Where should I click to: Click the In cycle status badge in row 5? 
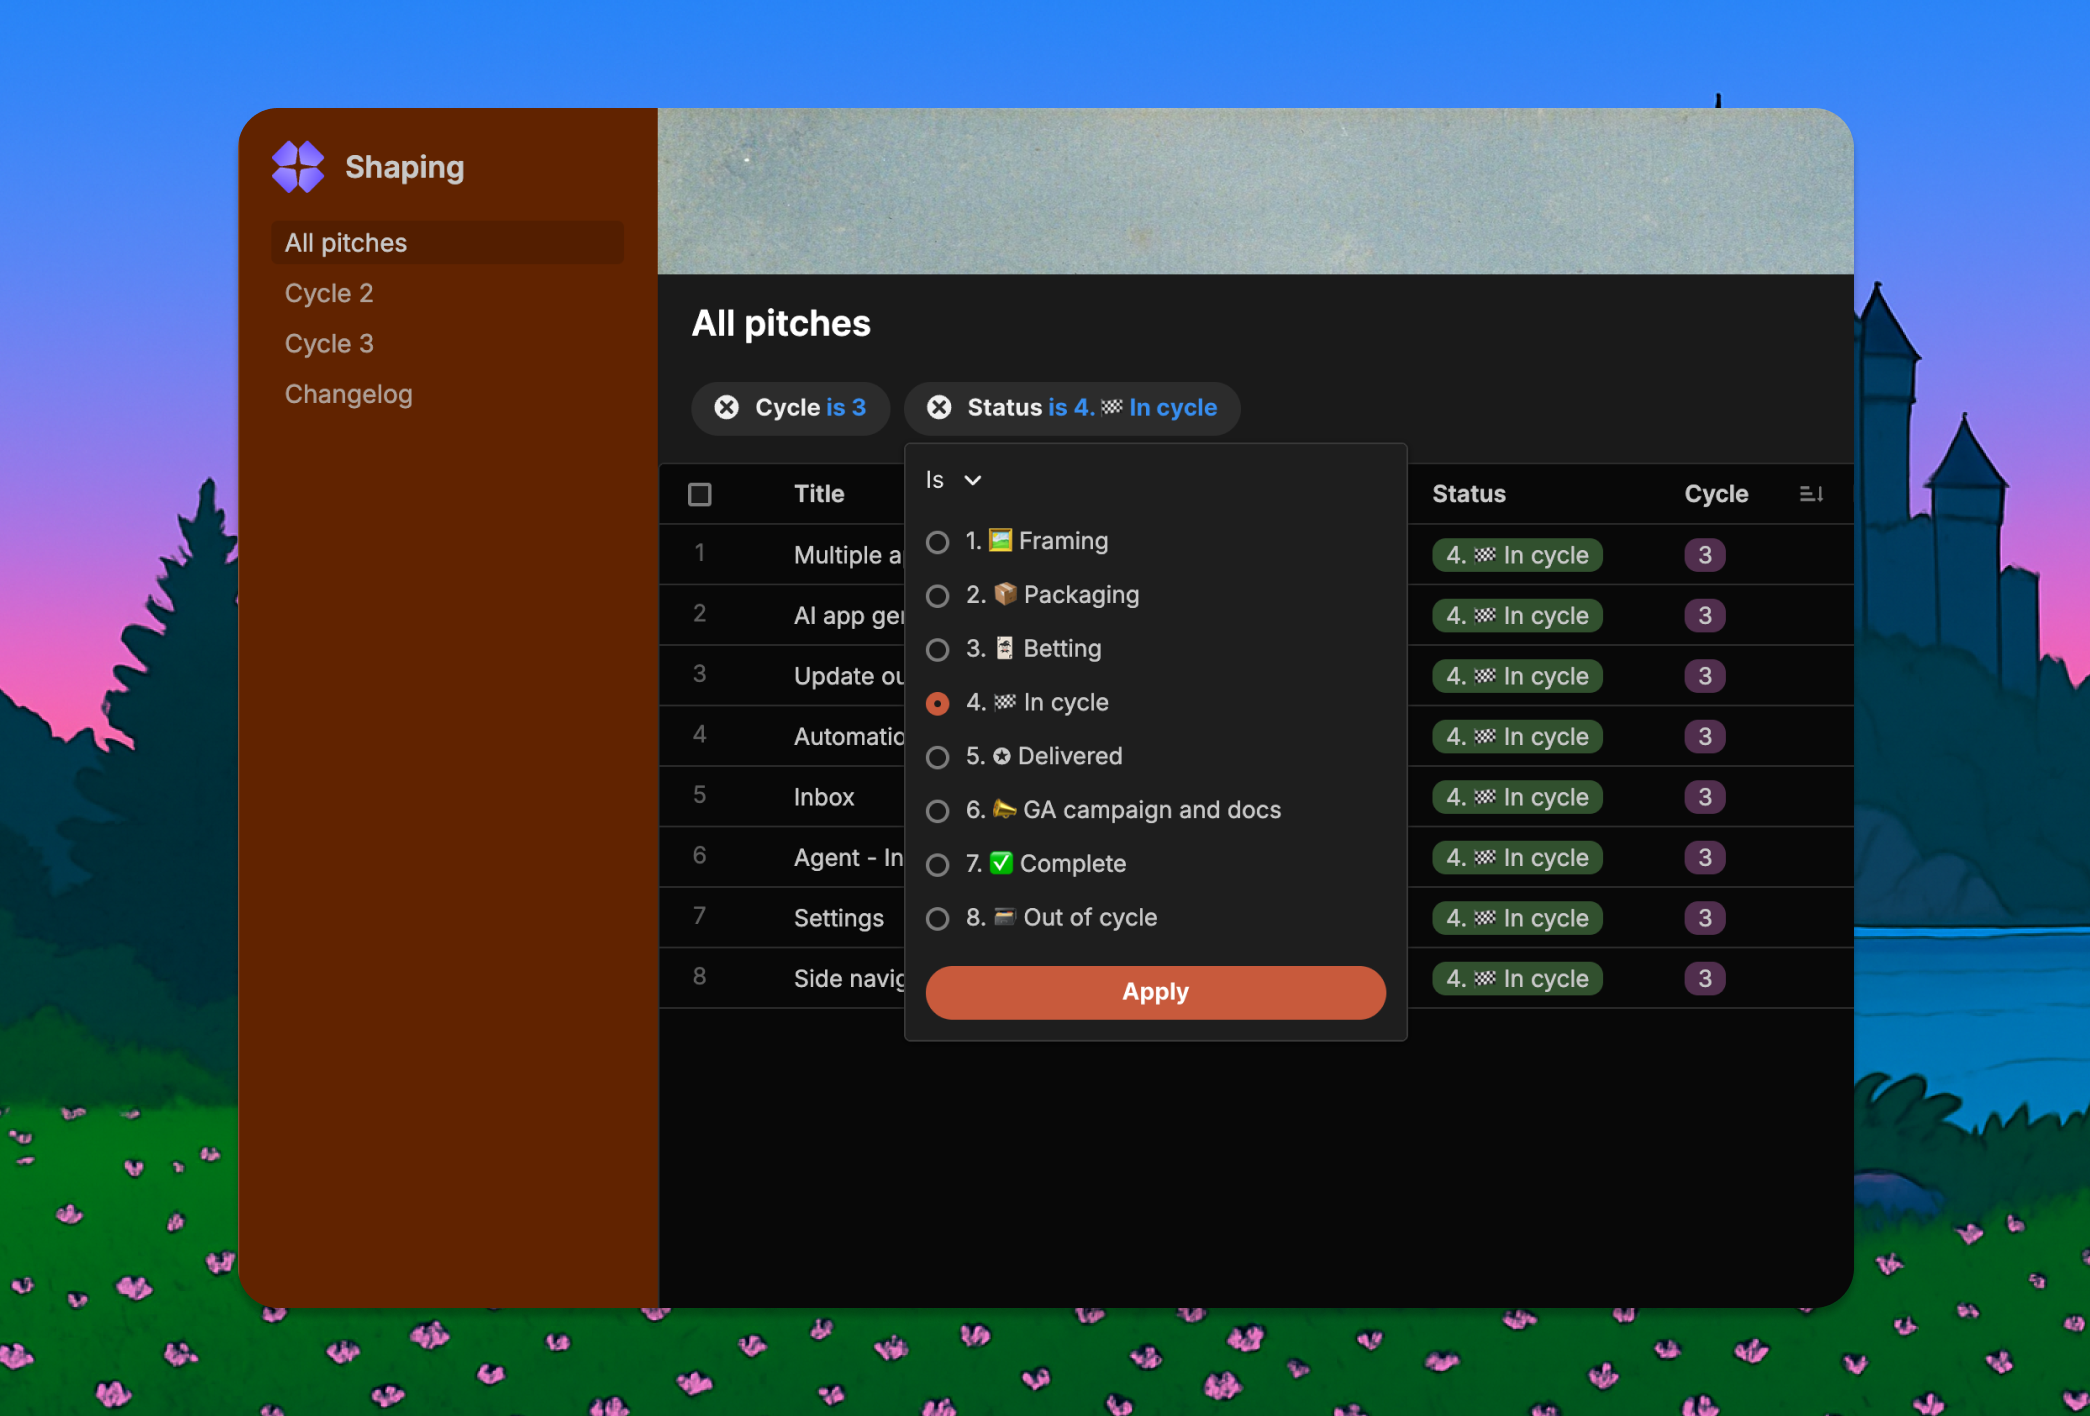pyautogui.click(x=1517, y=797)
